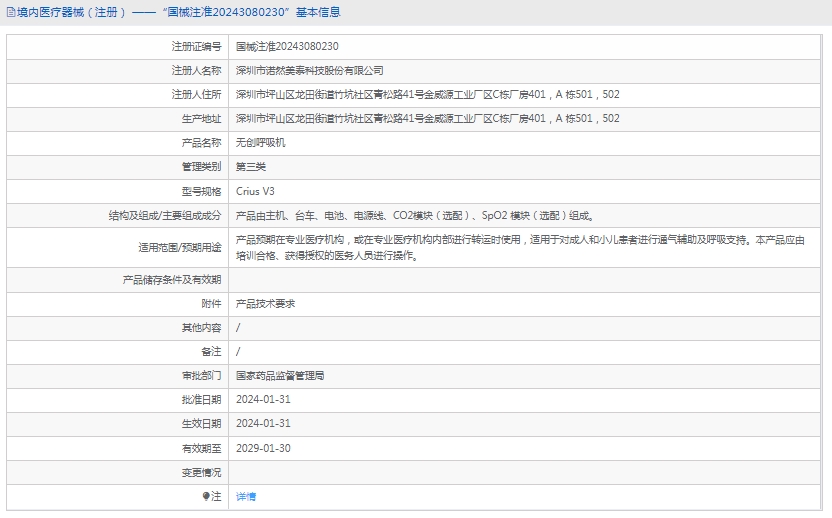832x518 pixels.
Task: Click the 适用范围/预期用途 description text
Action: tap(520, 247)
